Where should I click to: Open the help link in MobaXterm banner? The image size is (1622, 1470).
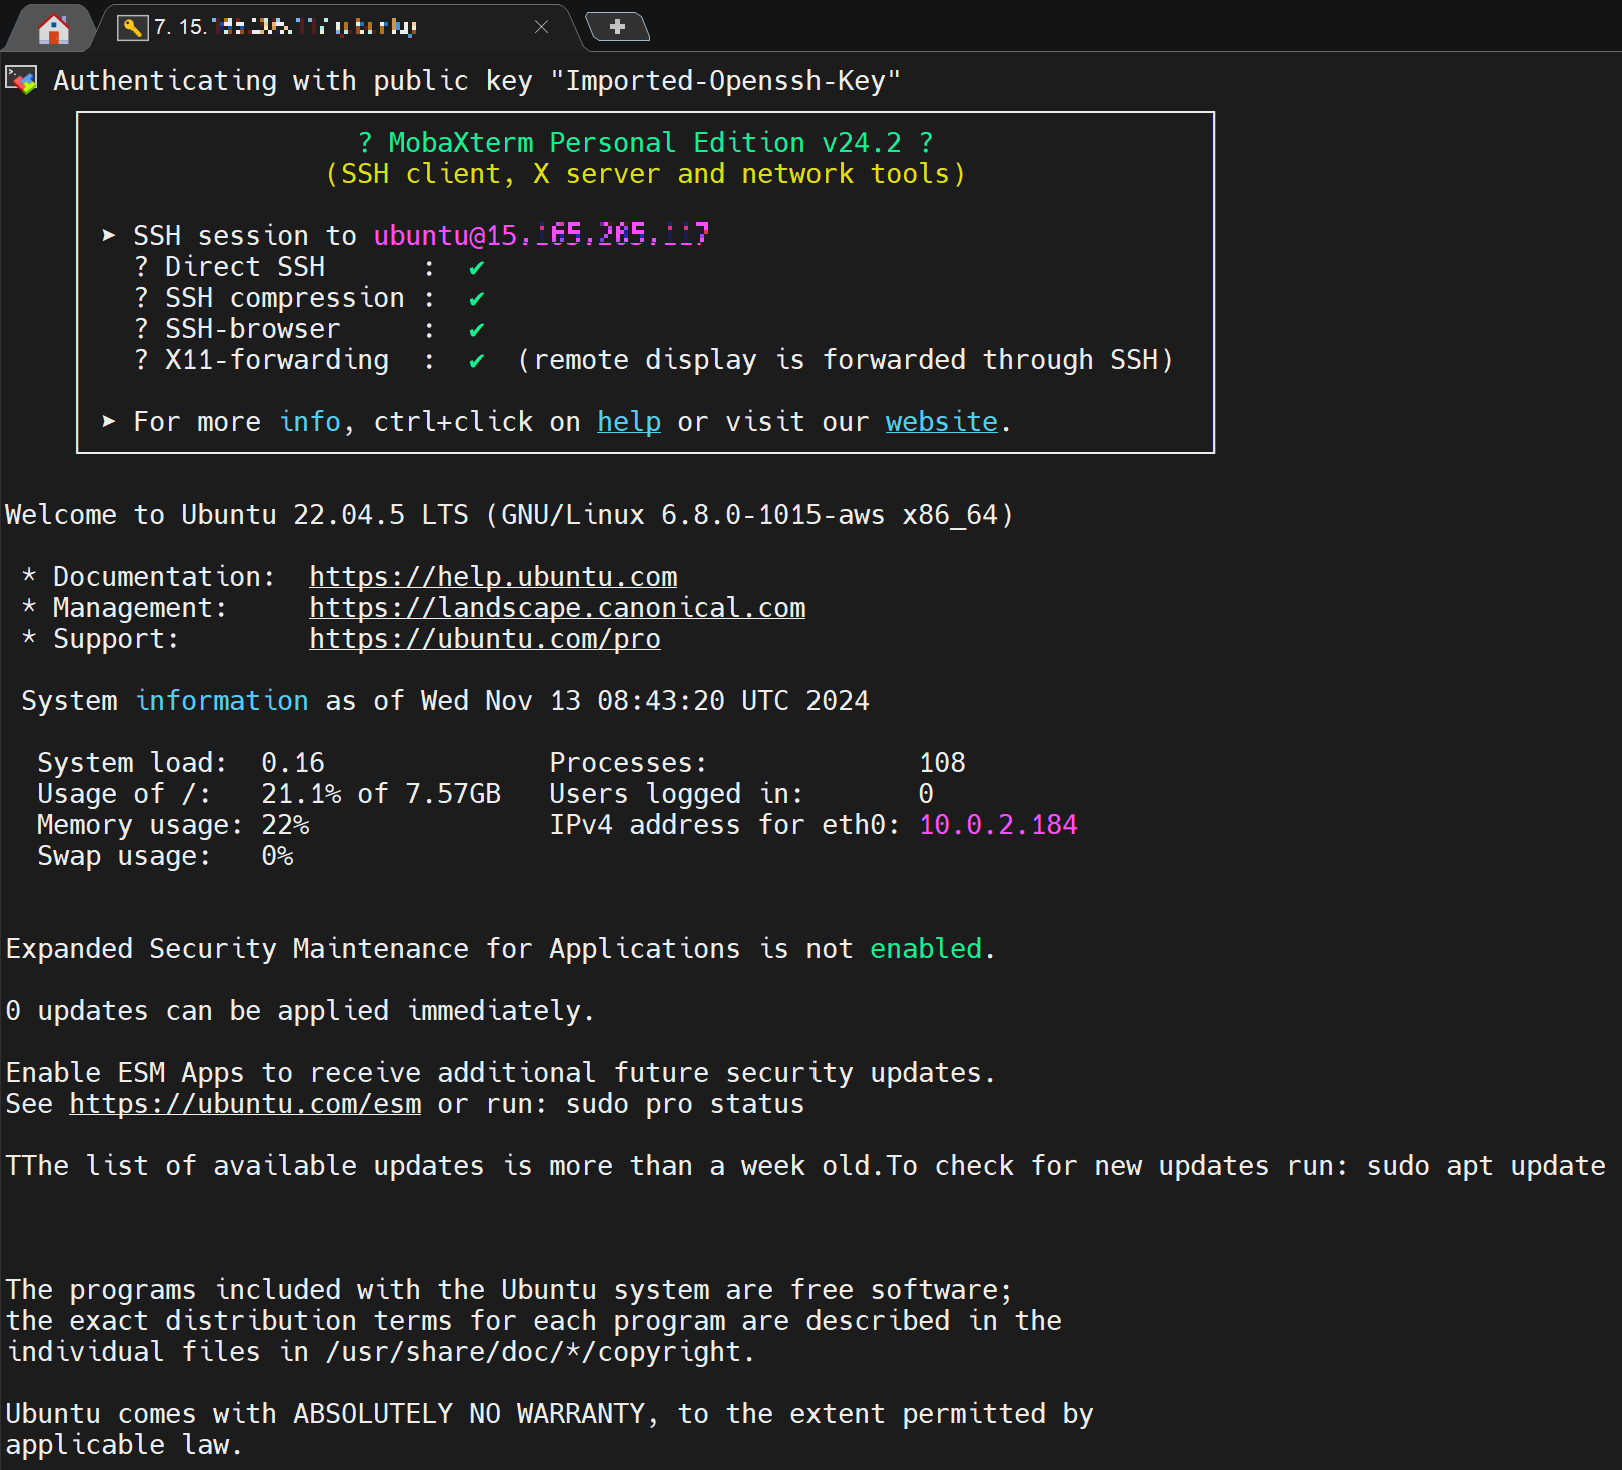point(629,422)
